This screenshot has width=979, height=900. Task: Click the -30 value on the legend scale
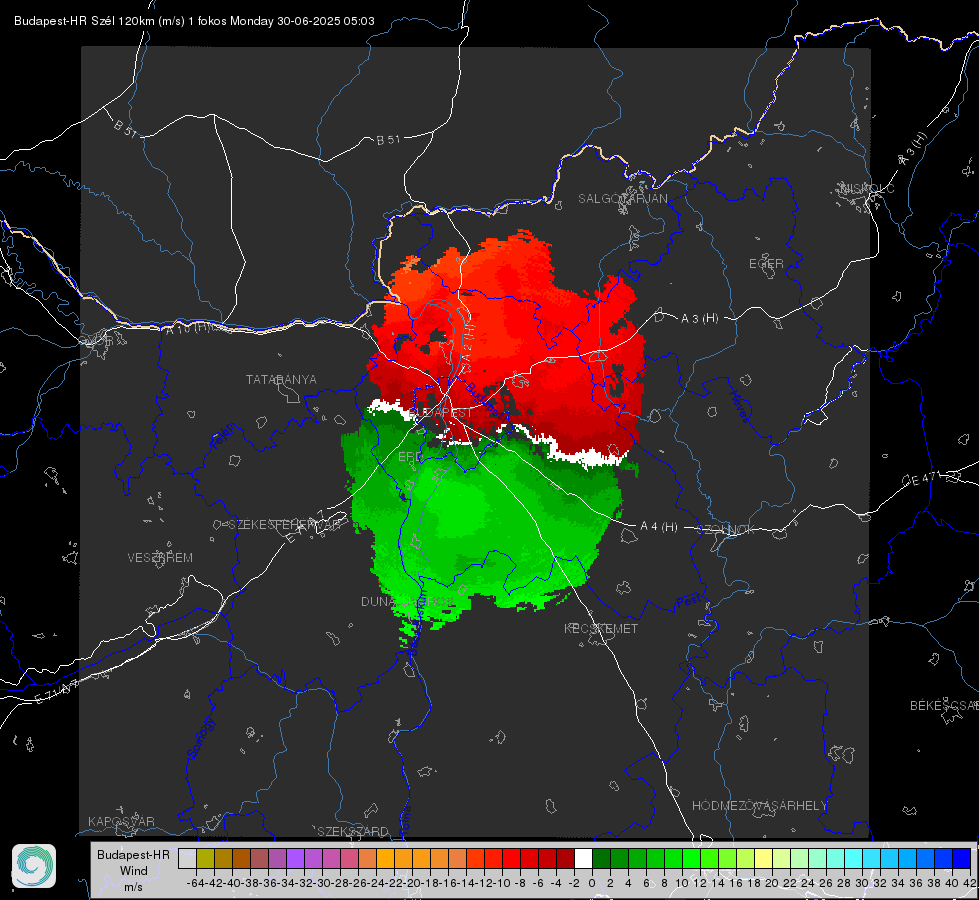(x=322, y=883)
